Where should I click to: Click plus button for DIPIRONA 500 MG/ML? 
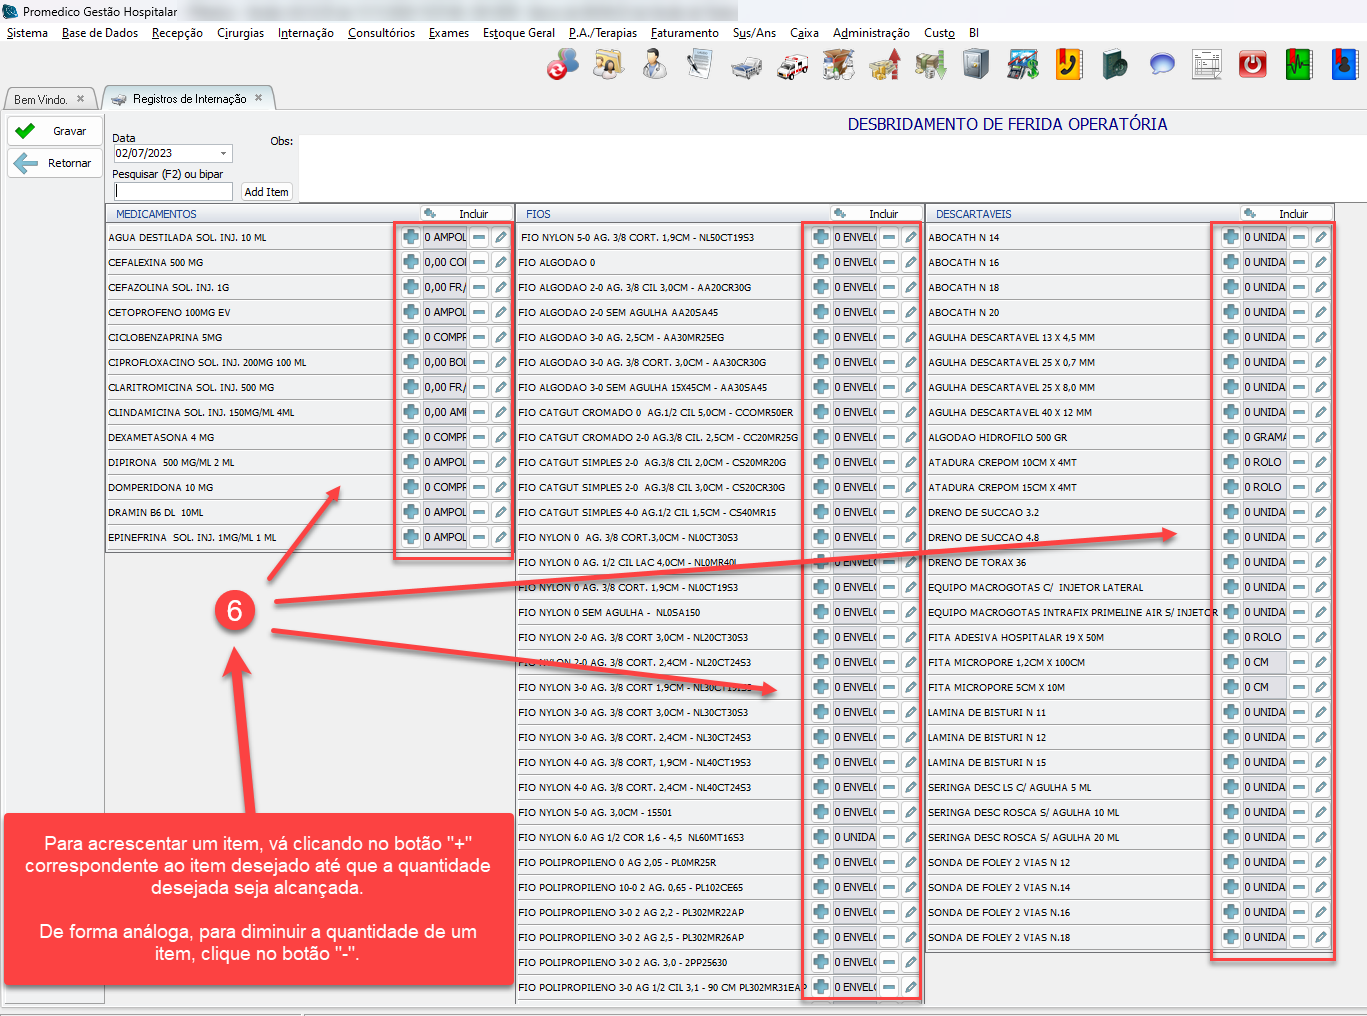point(410,462)
